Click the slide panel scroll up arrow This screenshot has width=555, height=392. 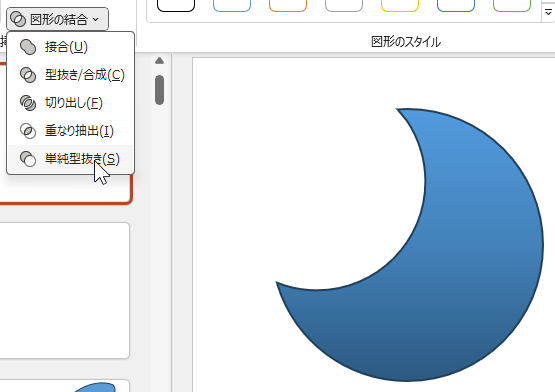159,61
